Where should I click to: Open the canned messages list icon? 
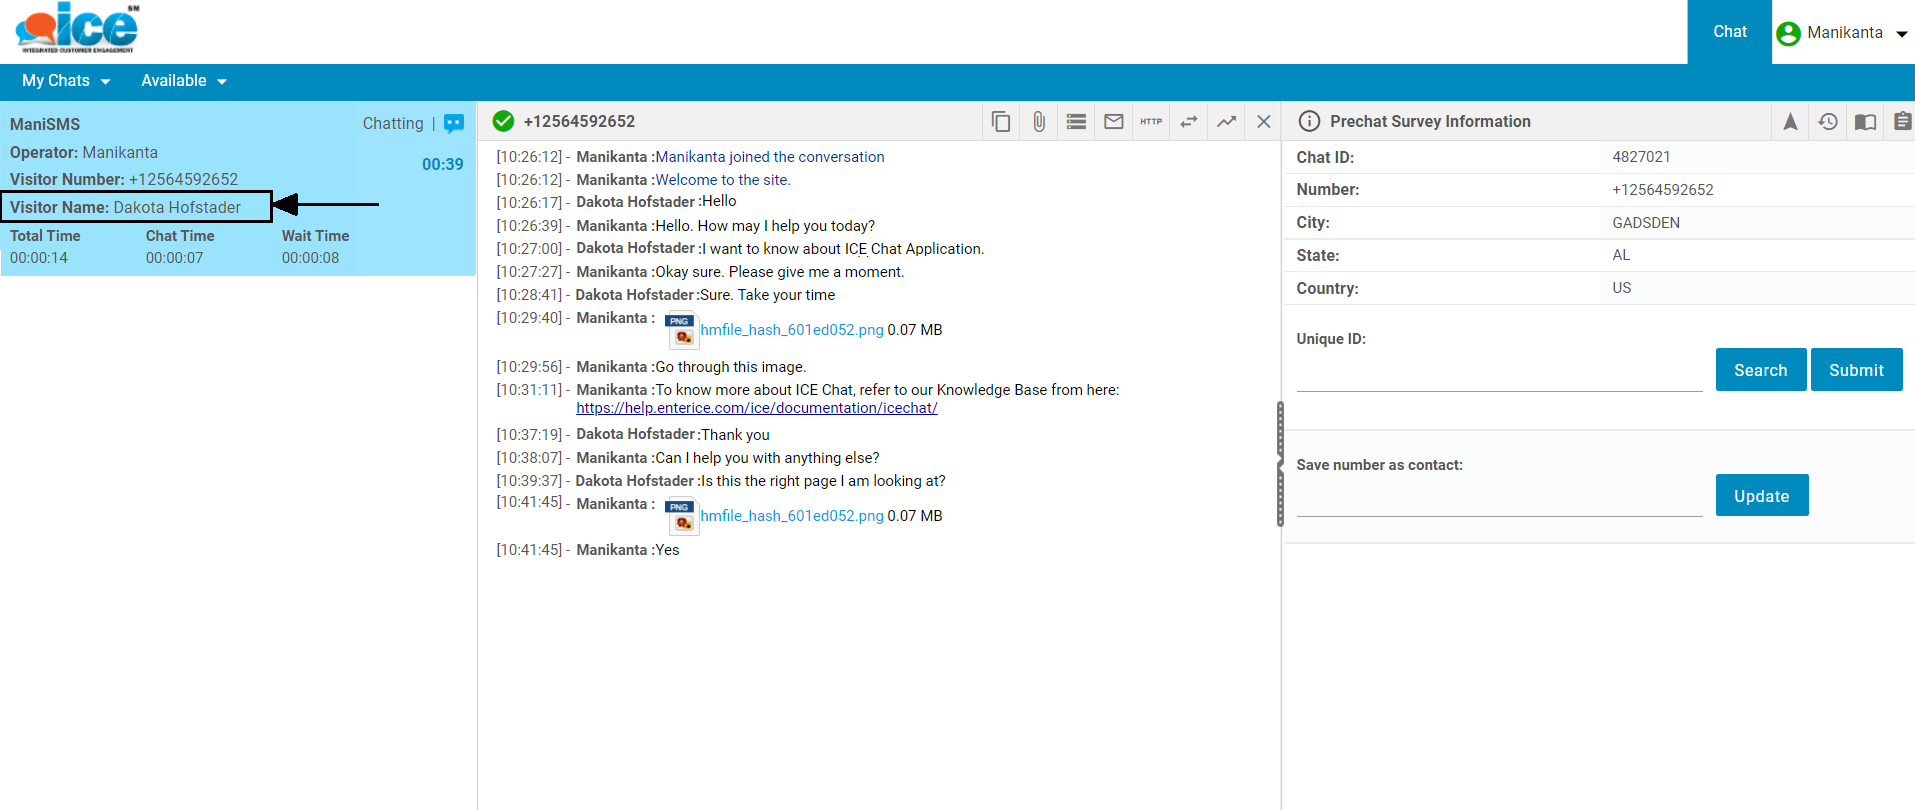pos(1076,122)
